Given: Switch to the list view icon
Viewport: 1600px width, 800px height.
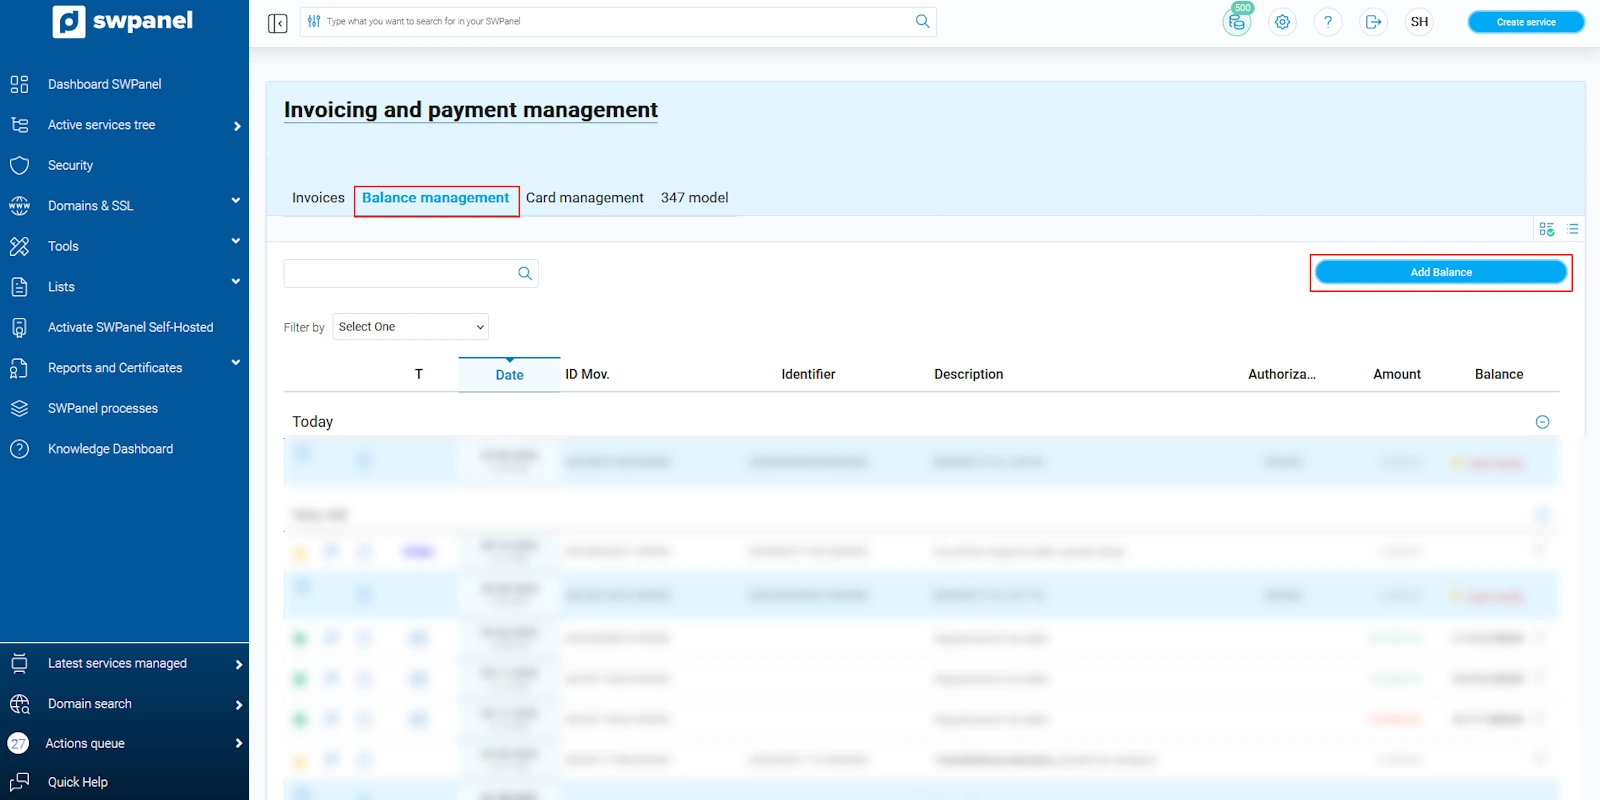Looking at the screenshot, I should (1572, 229).
